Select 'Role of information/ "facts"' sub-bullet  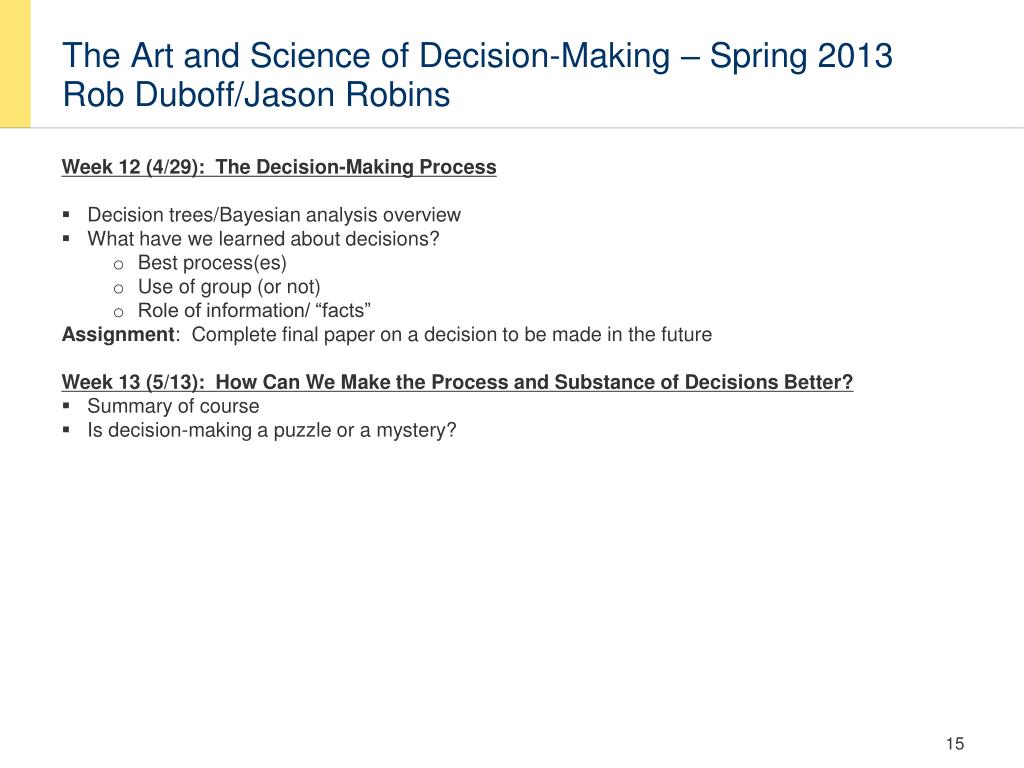[254, 310]
